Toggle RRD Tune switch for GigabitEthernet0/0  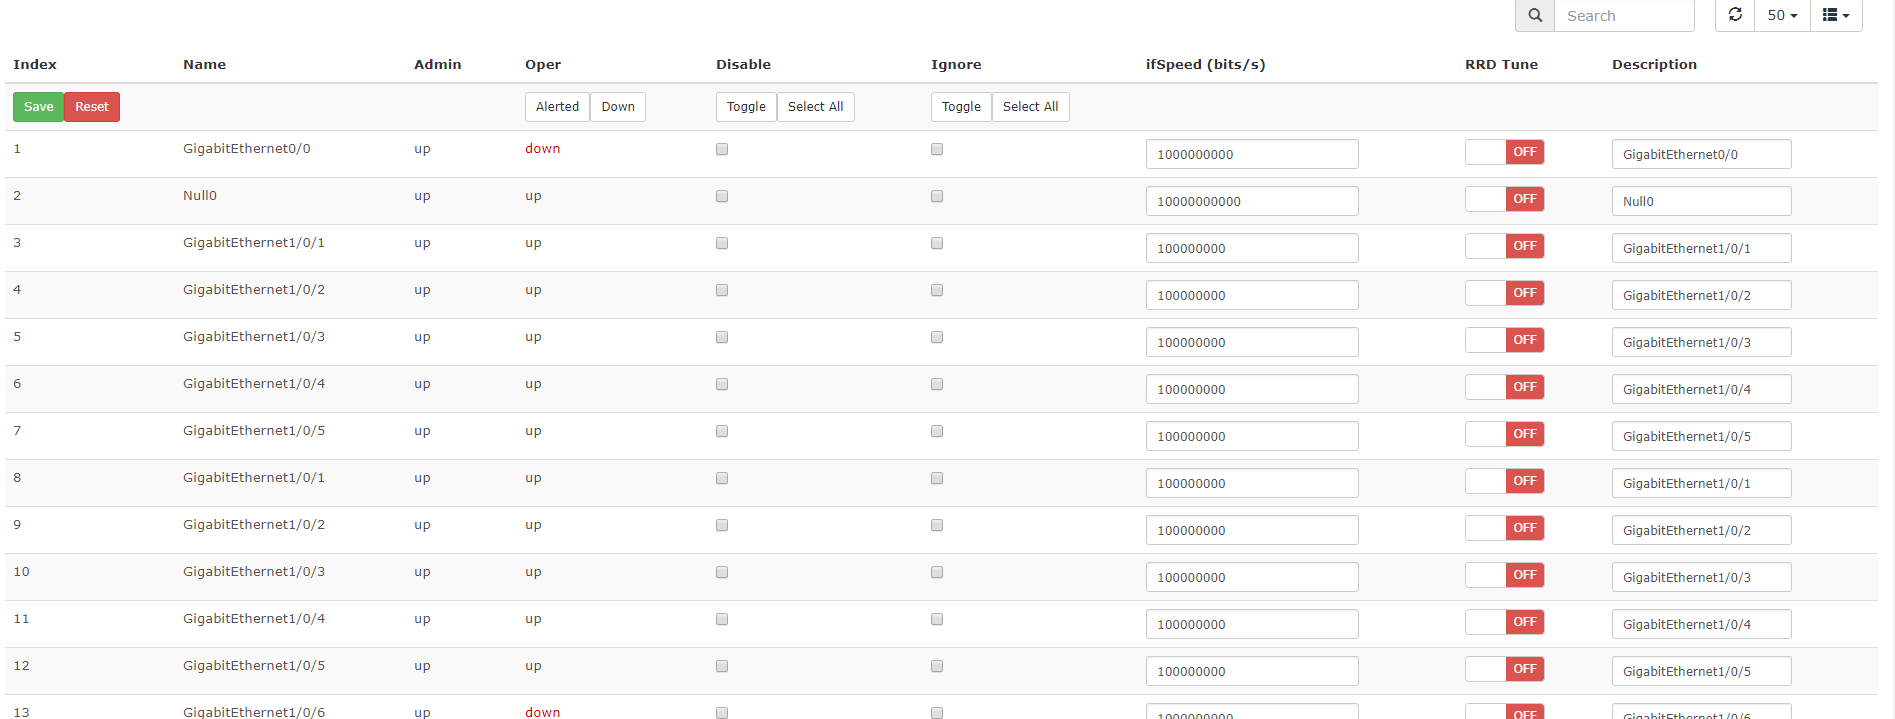point(1504,152)
